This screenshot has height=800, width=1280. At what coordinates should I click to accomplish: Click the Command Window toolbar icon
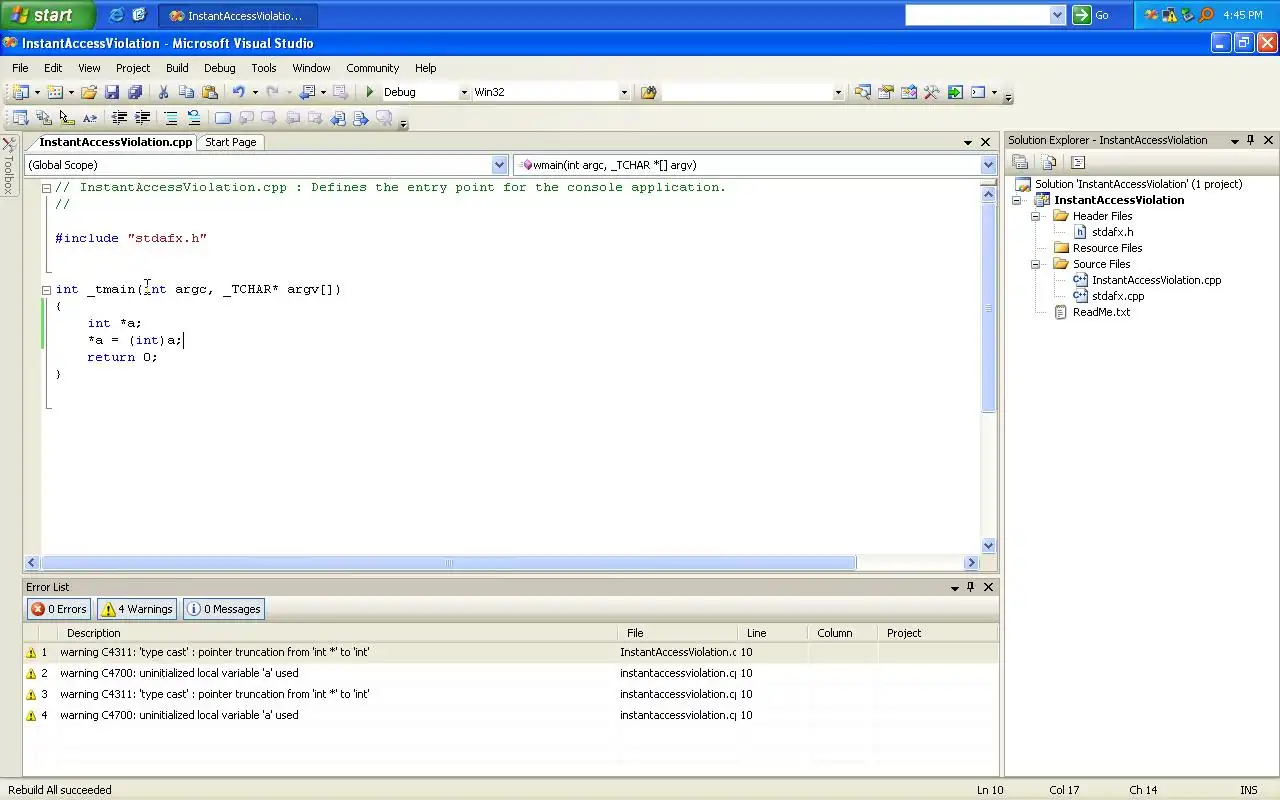(978, 92)
